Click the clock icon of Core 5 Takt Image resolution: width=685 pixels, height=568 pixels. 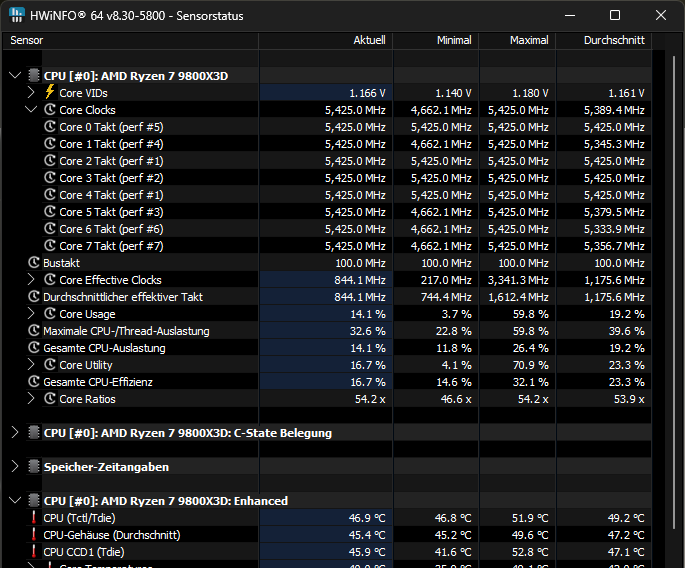[x=50, y=212]
